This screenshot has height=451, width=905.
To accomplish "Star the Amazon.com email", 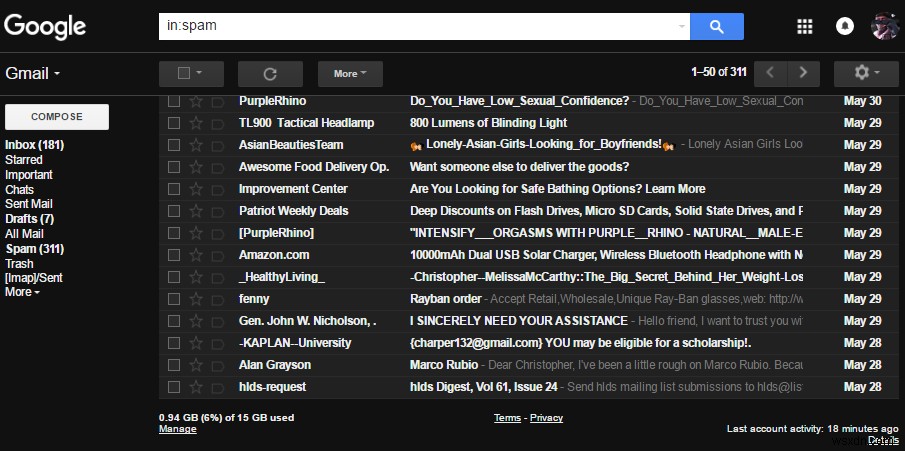I will 196,255.
